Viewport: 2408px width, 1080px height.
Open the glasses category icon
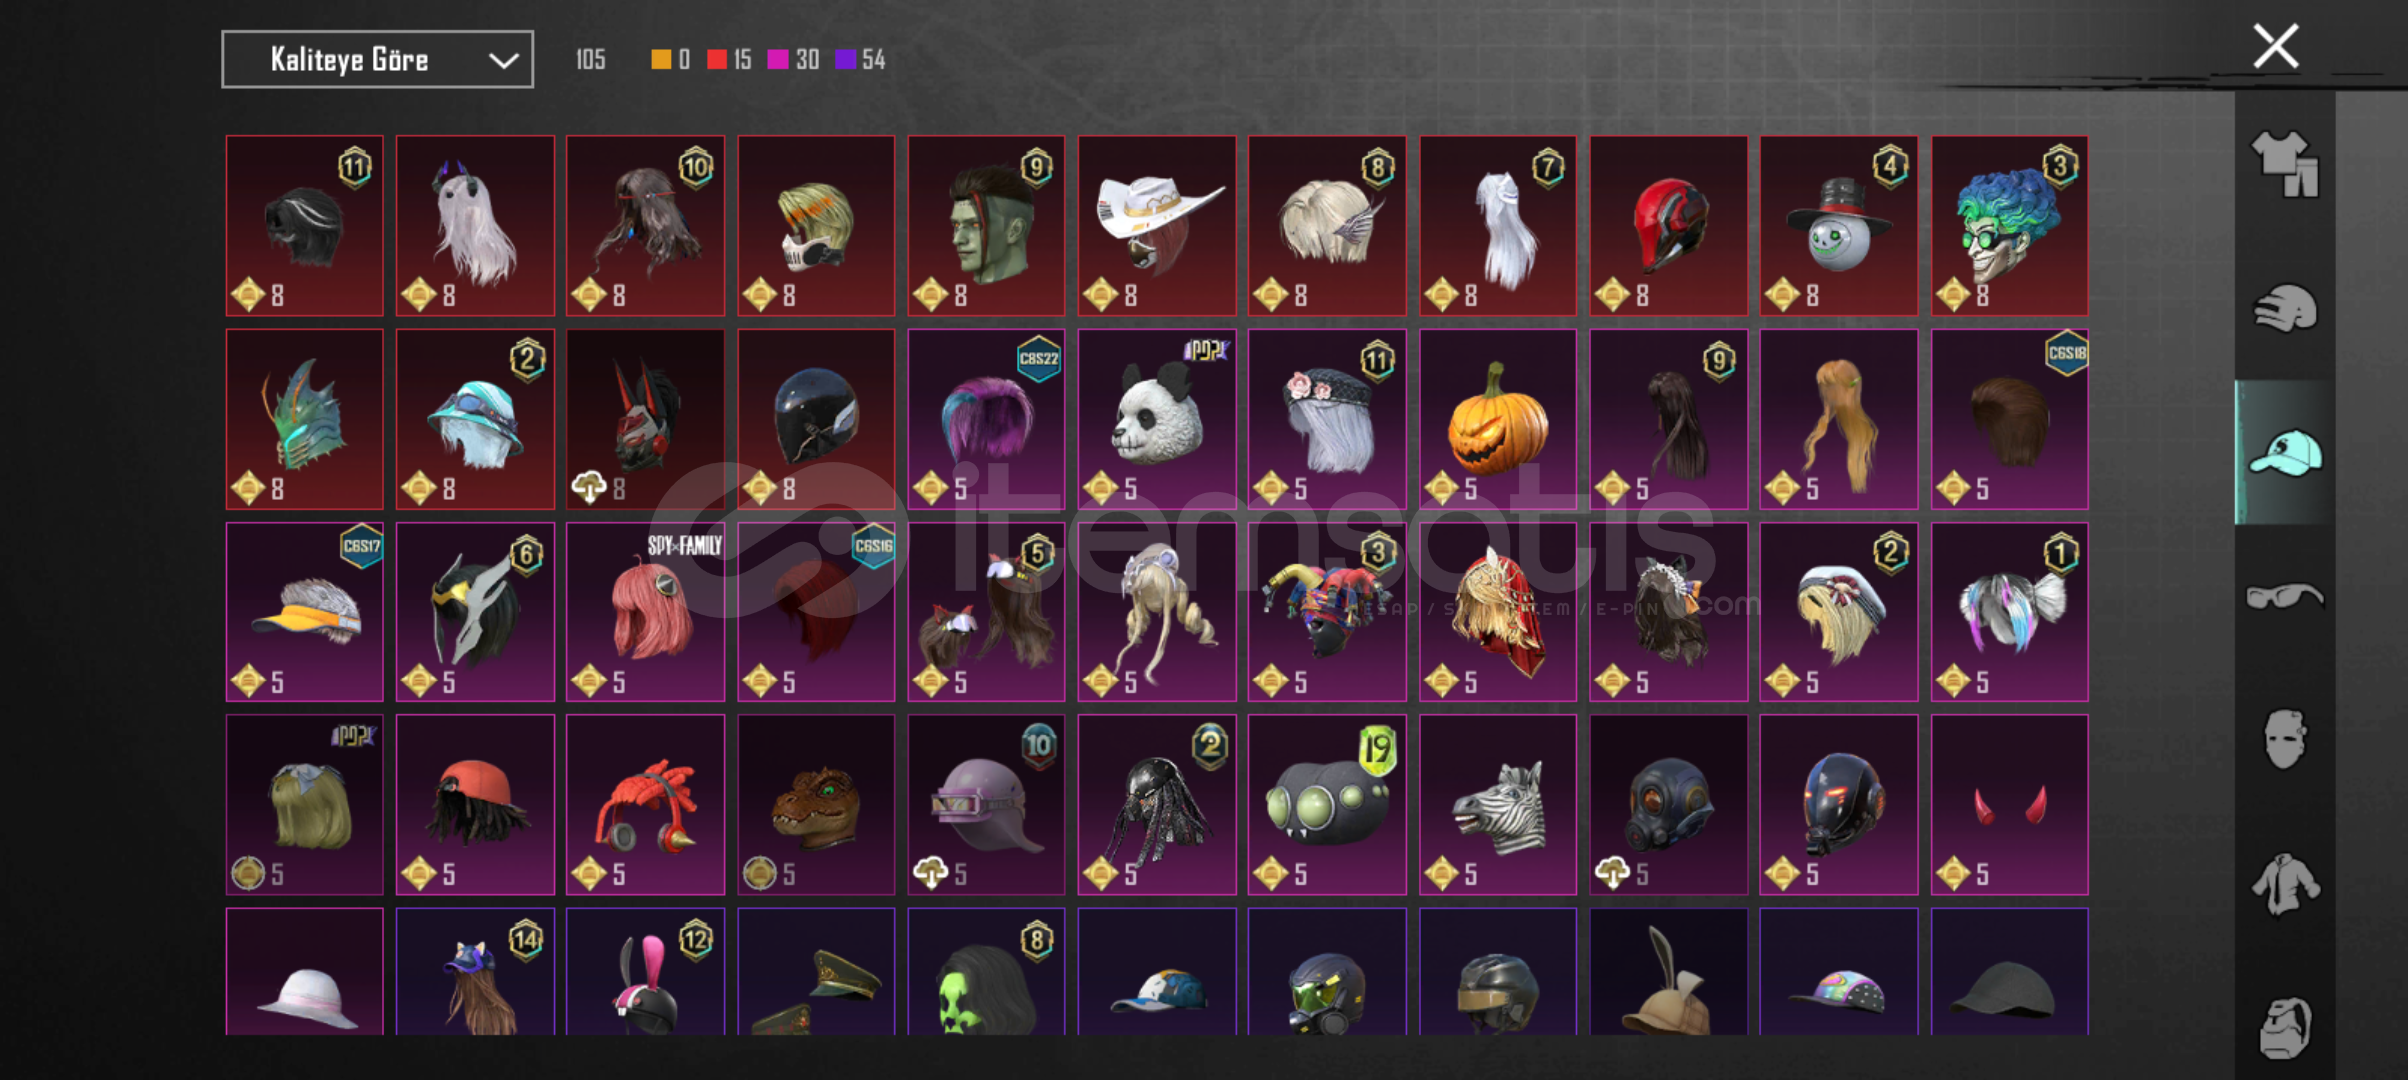point(2285,597)
